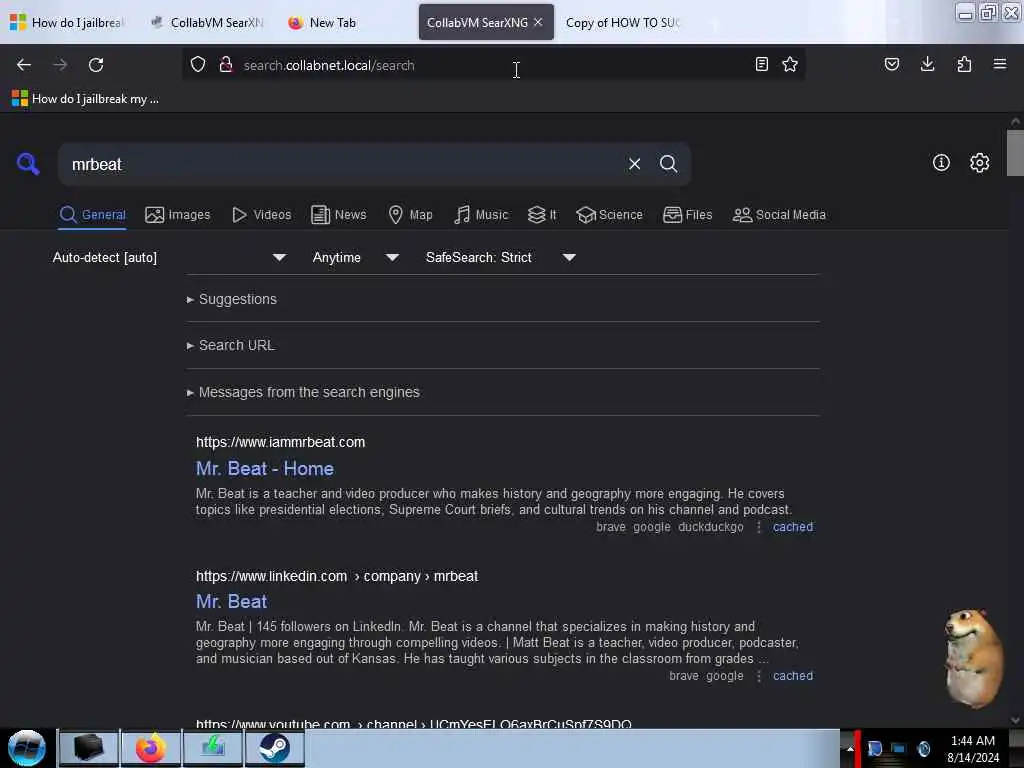The width and height of the screenshot is (1024, 768).
Task: Open cached link for iammrbeat.com result
Action: 793,527
